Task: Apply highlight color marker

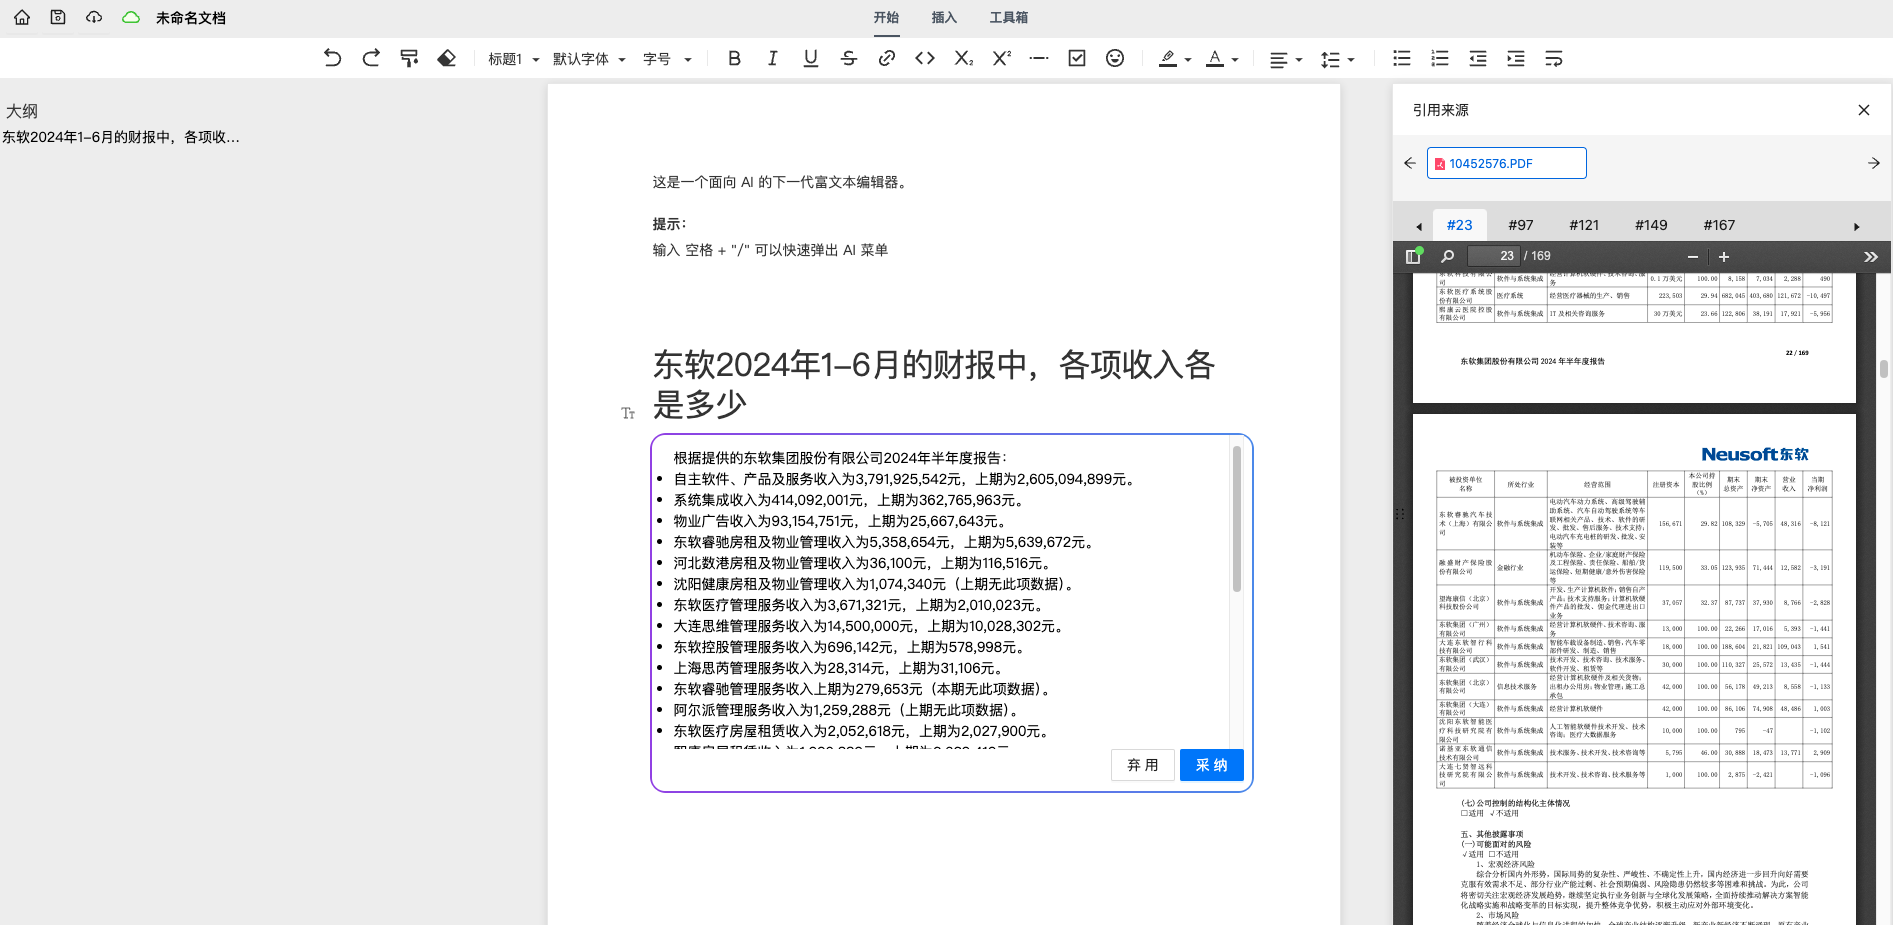Action: tap(1167, 59)
